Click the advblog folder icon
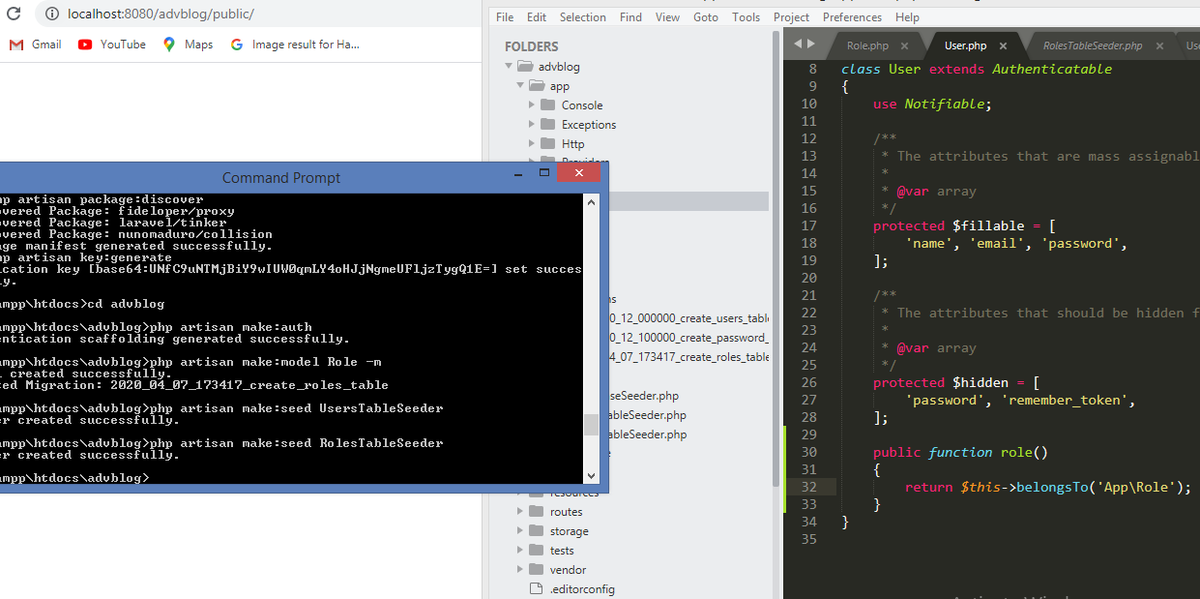The image size is (1200, 599). (x=524, y=67)
